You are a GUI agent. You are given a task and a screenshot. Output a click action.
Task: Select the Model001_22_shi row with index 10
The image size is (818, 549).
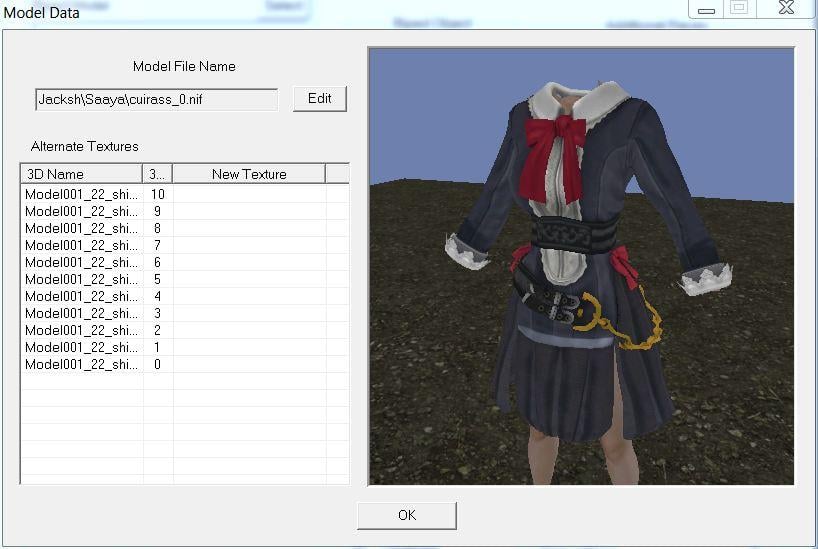coord(185,194)
